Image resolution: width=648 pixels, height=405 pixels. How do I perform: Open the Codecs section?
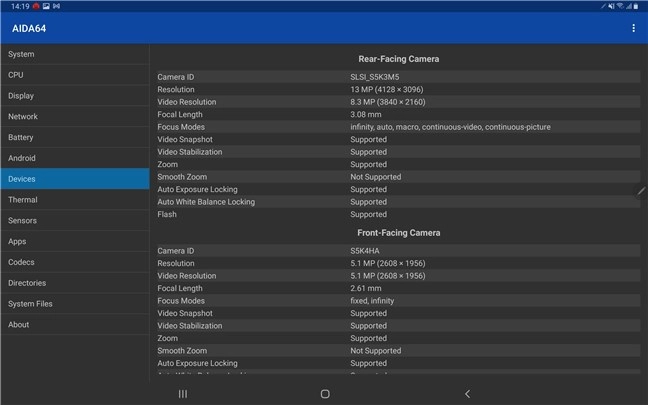click(75, 262)
